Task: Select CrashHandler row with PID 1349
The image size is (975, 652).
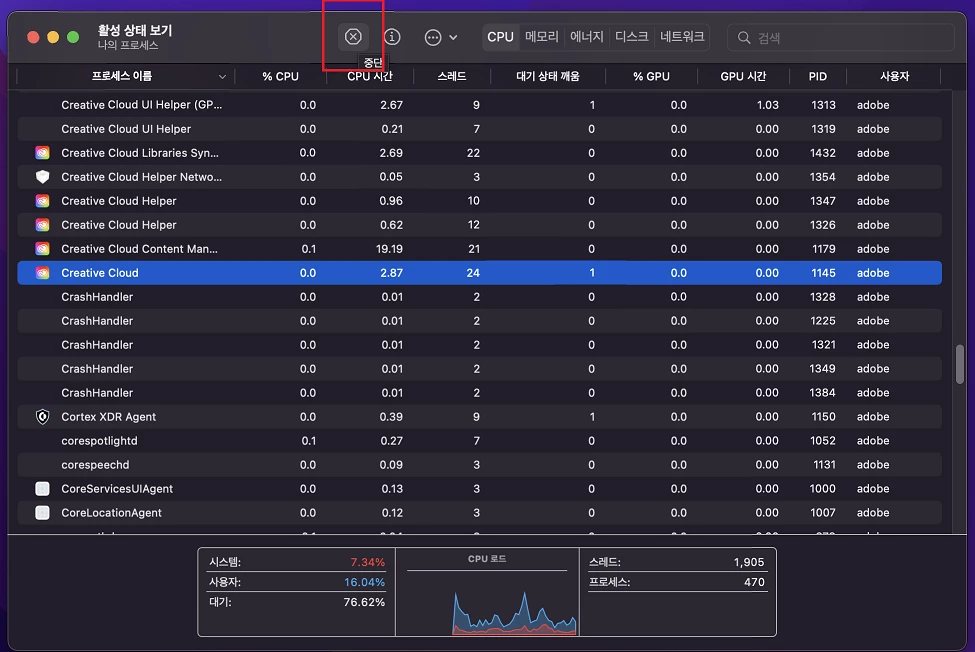Action: click(479, 369)
